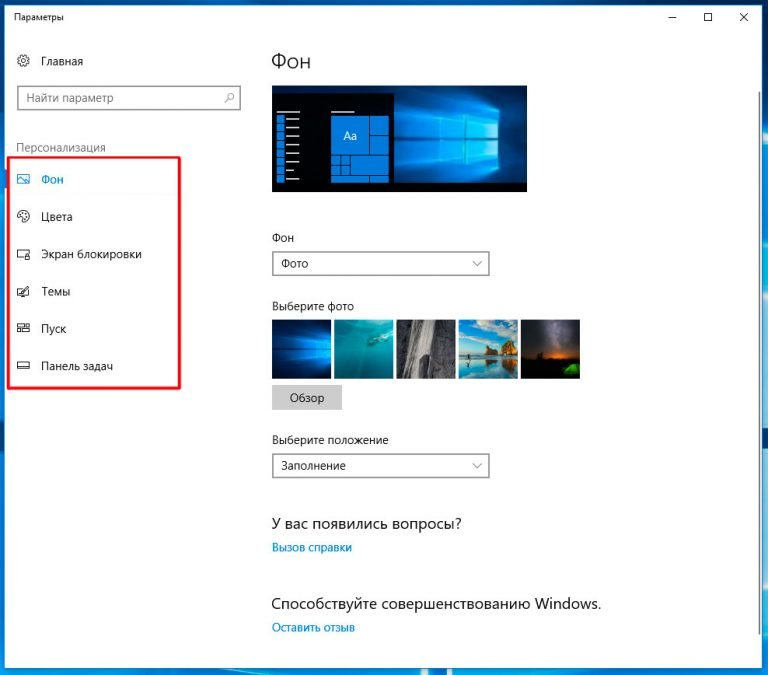768x675 pixels.
Task: Follow the Оставить отзыв link
Action: [313, 628]
